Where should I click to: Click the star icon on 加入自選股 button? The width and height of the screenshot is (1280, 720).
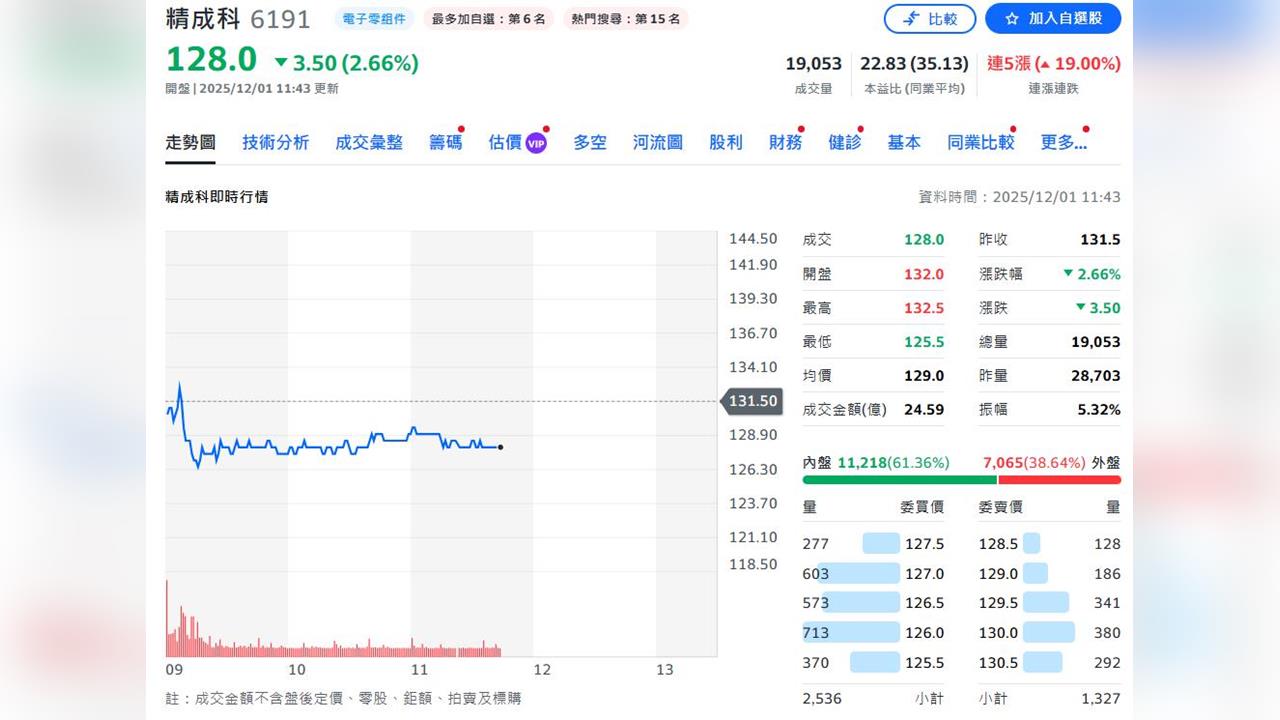coord(1011,18)
